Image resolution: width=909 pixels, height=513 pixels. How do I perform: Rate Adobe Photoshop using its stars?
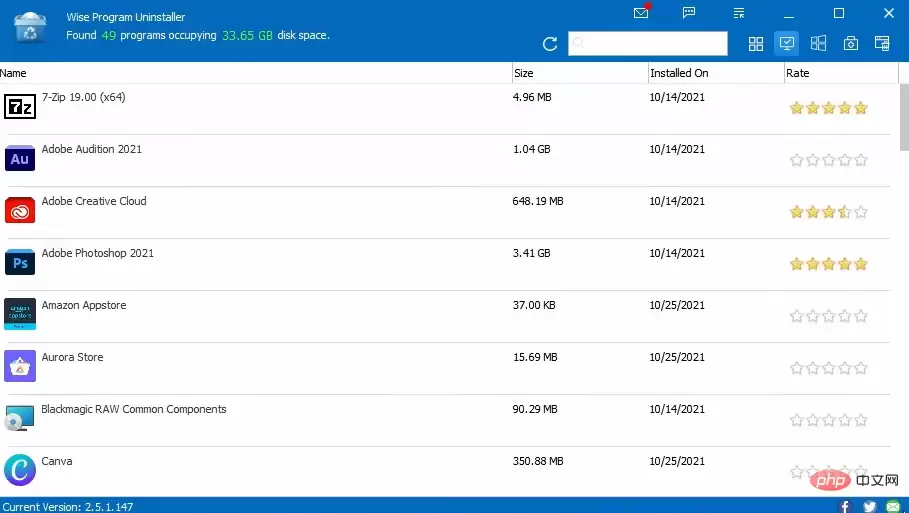[x=828, y=264]
